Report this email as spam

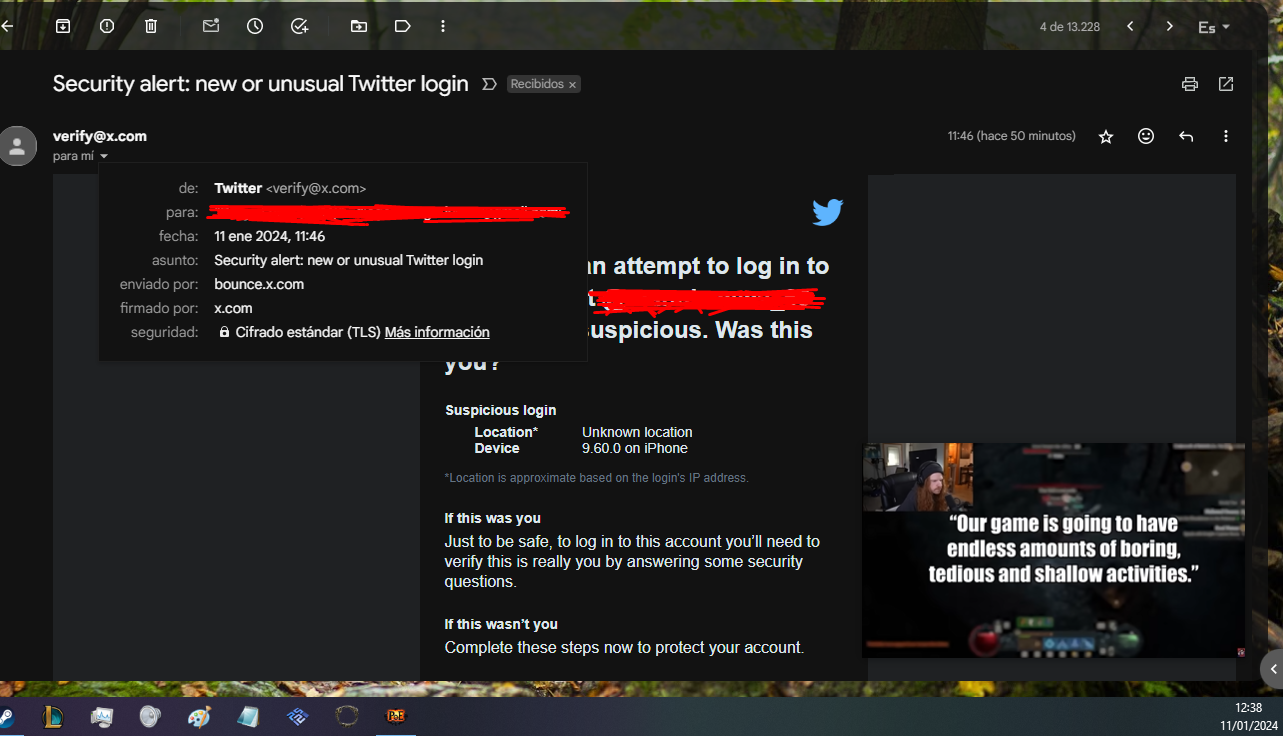[x=107, y=26]
